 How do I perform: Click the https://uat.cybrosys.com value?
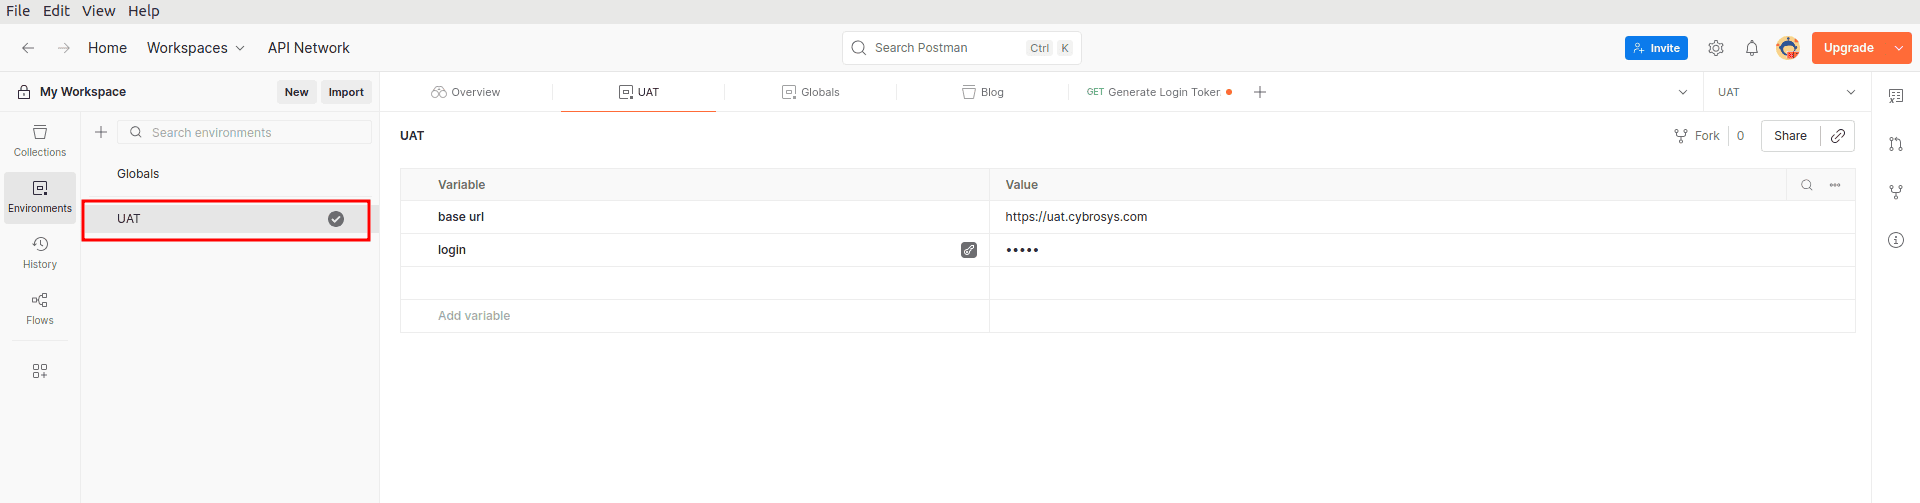(1076, 217)
